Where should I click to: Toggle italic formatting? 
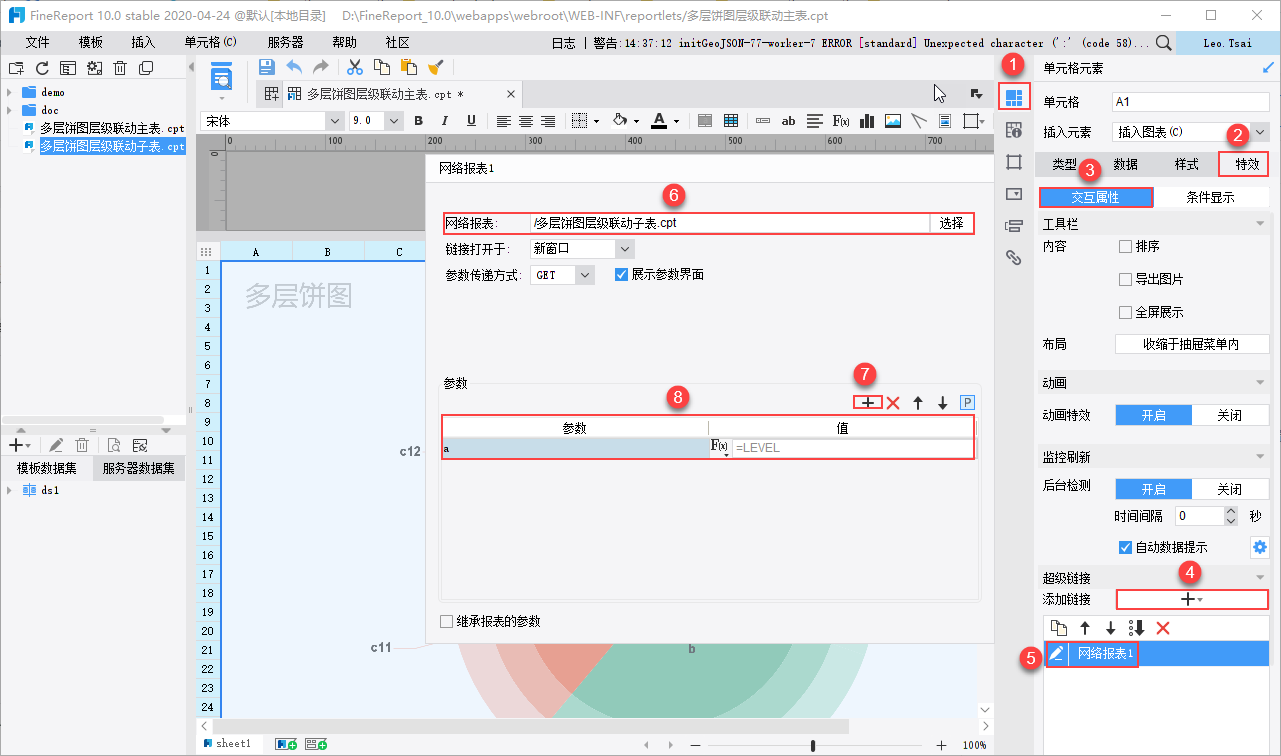[444, 121]
